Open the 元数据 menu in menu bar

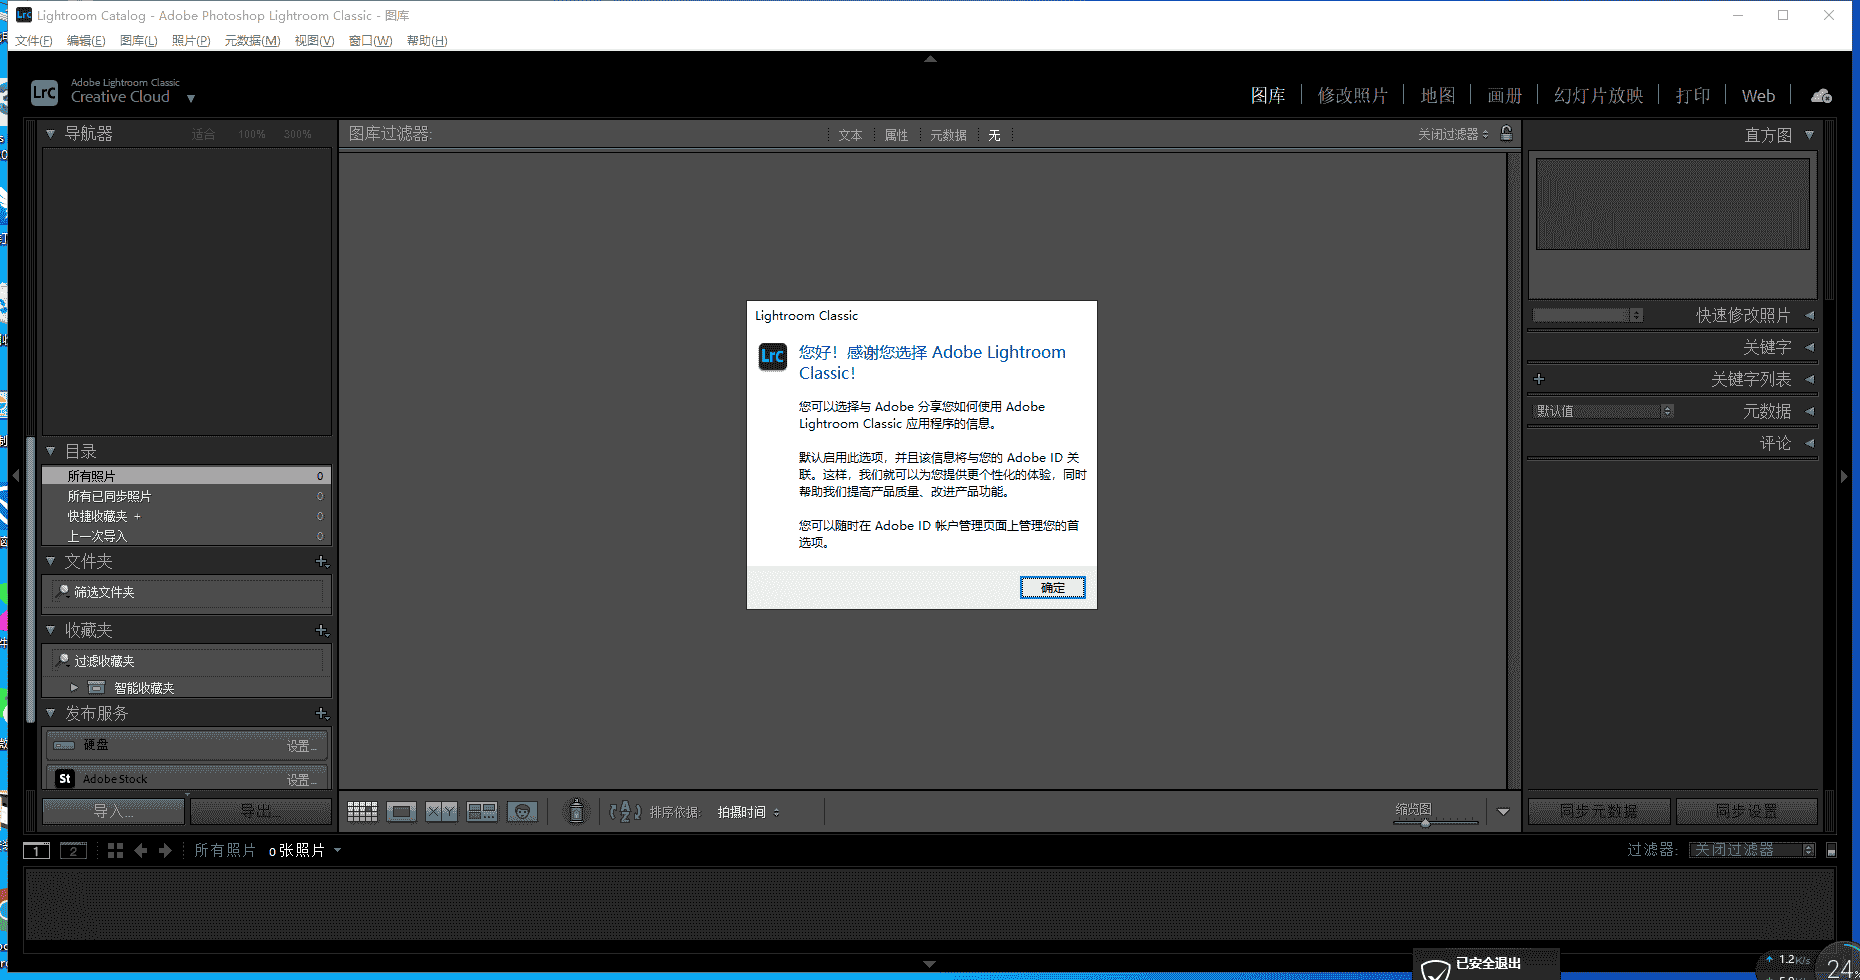(252, 40)
